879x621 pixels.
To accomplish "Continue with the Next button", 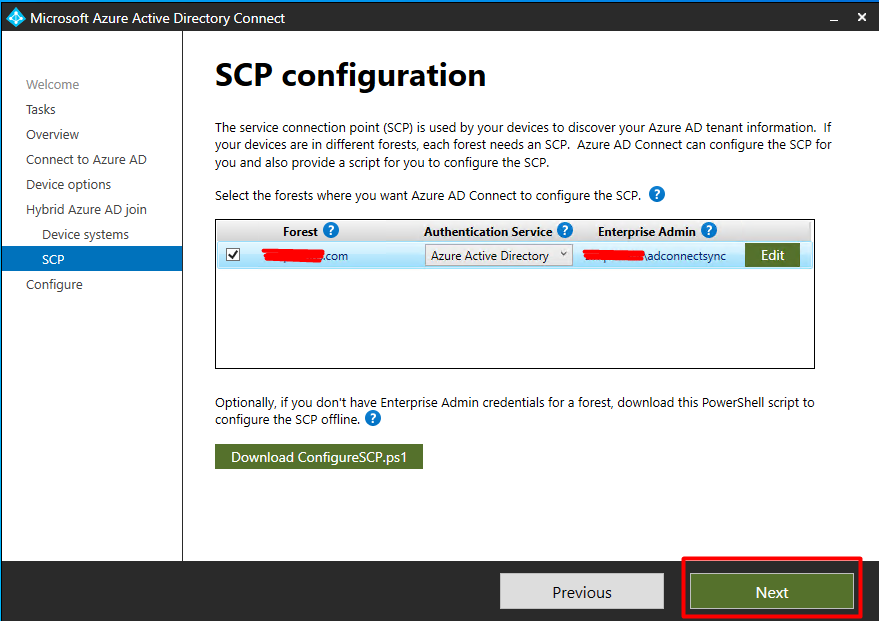I will pos(772,592).
